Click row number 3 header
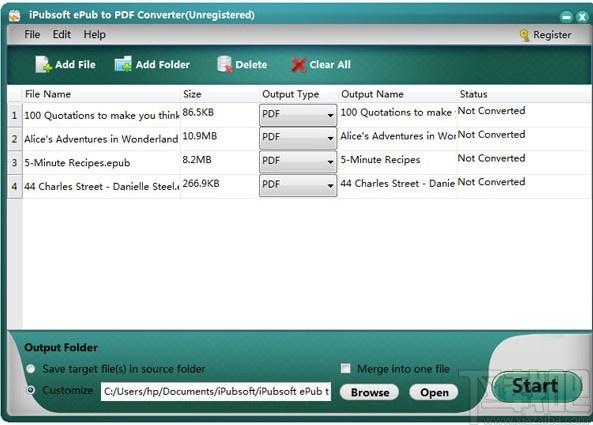This screenshot has width=593, height=425. [14, 163]
